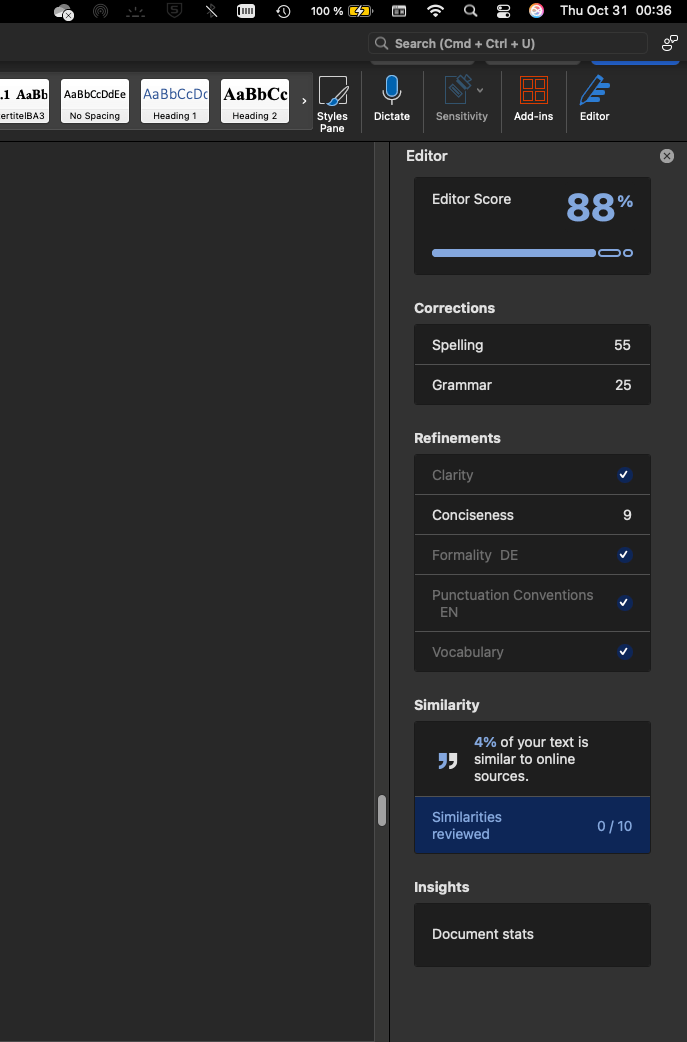Start Dictate with the microphone icon
The height and width of the screenshot is (1042, 687).
tap(392, 98)
